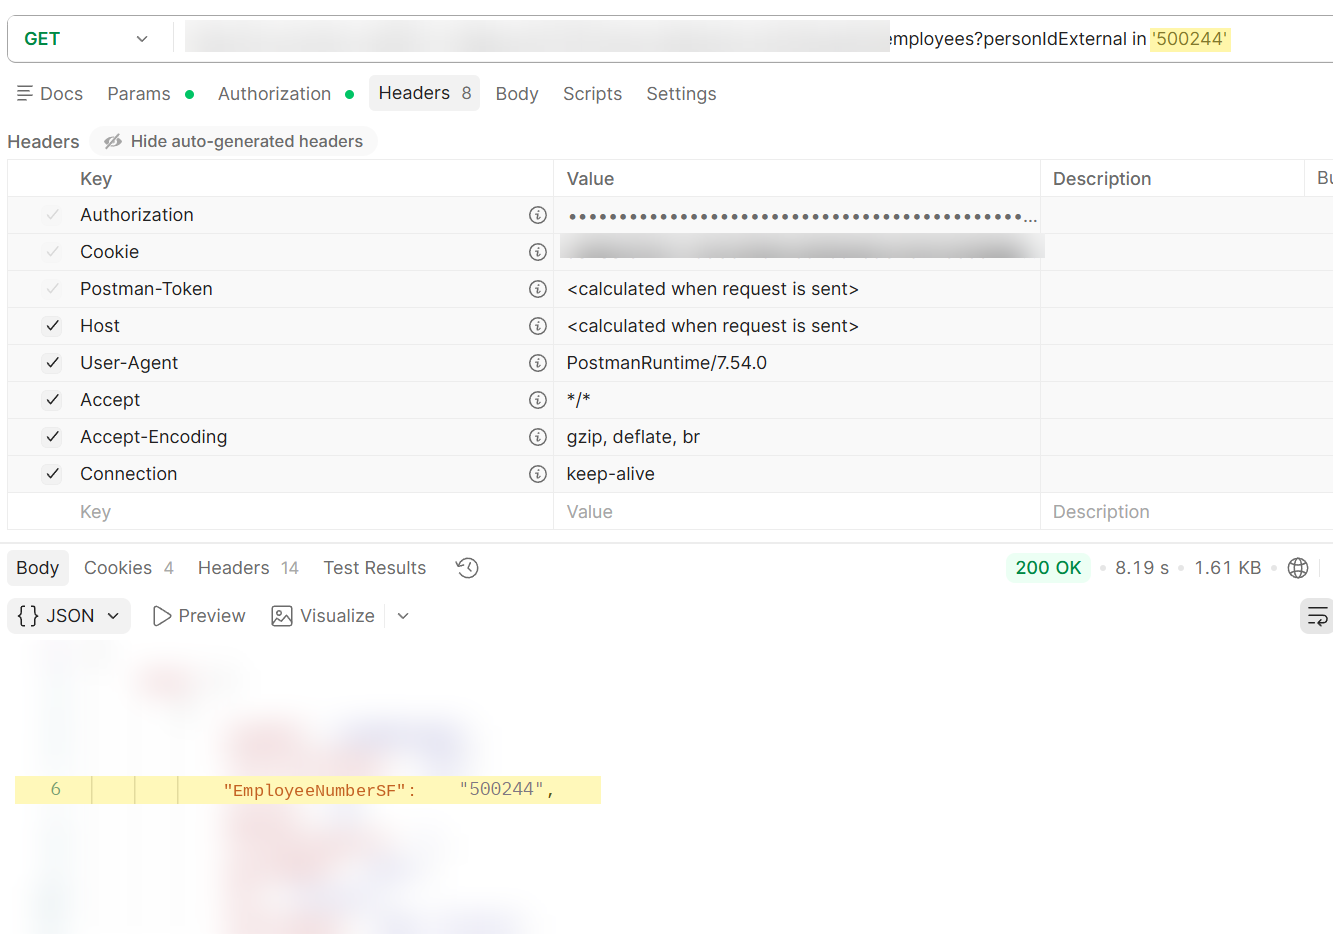
Task: Open the response Headers 14 tab
Action: tap(248, 568)
